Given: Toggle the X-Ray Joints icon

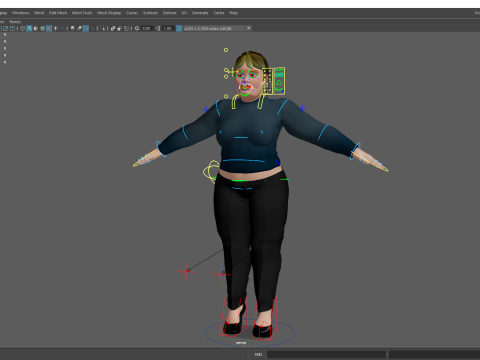Looking at the screenshot, I should pyautogui.click(x=126, y=28).
